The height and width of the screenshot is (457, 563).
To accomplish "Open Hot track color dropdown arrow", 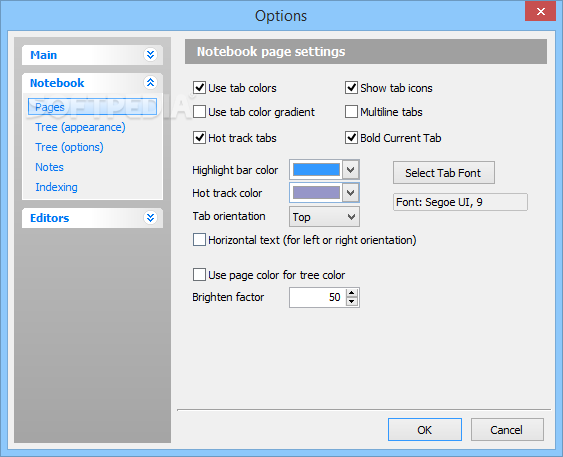I will [351, 193].
